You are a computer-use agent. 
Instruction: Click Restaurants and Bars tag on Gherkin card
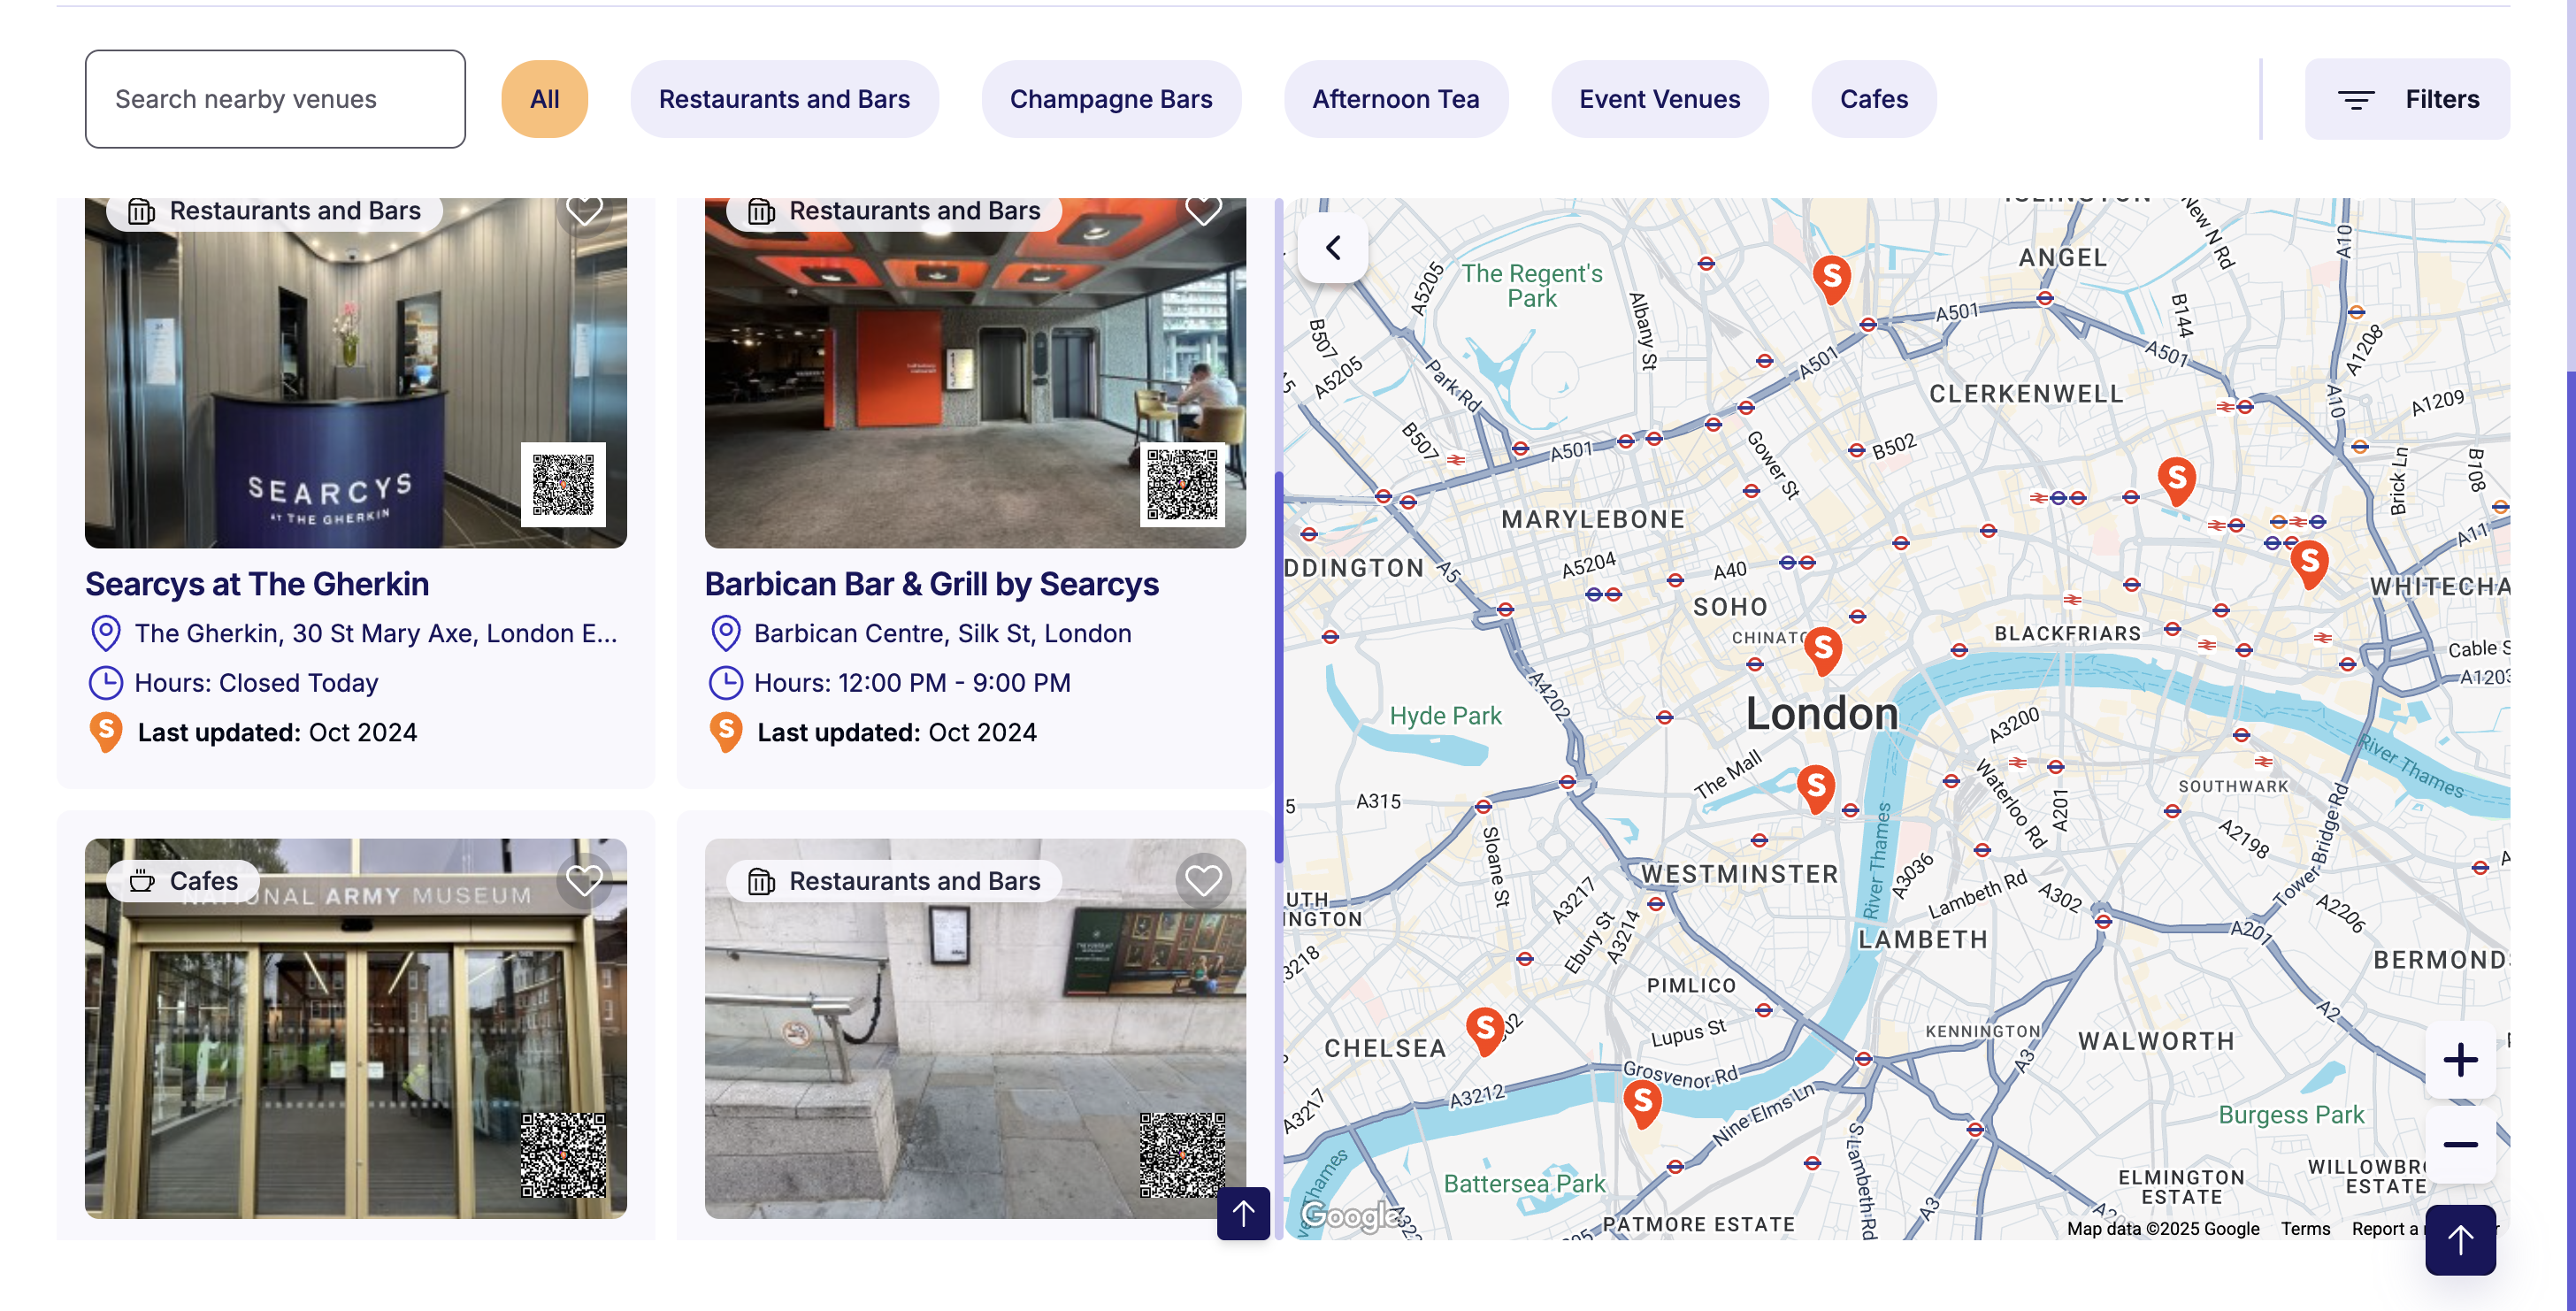(x=275, y=211)
